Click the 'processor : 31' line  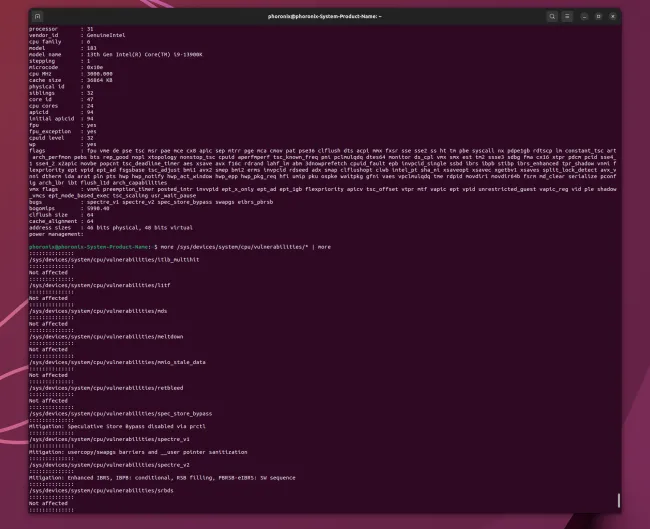click(x=61, y=29)
